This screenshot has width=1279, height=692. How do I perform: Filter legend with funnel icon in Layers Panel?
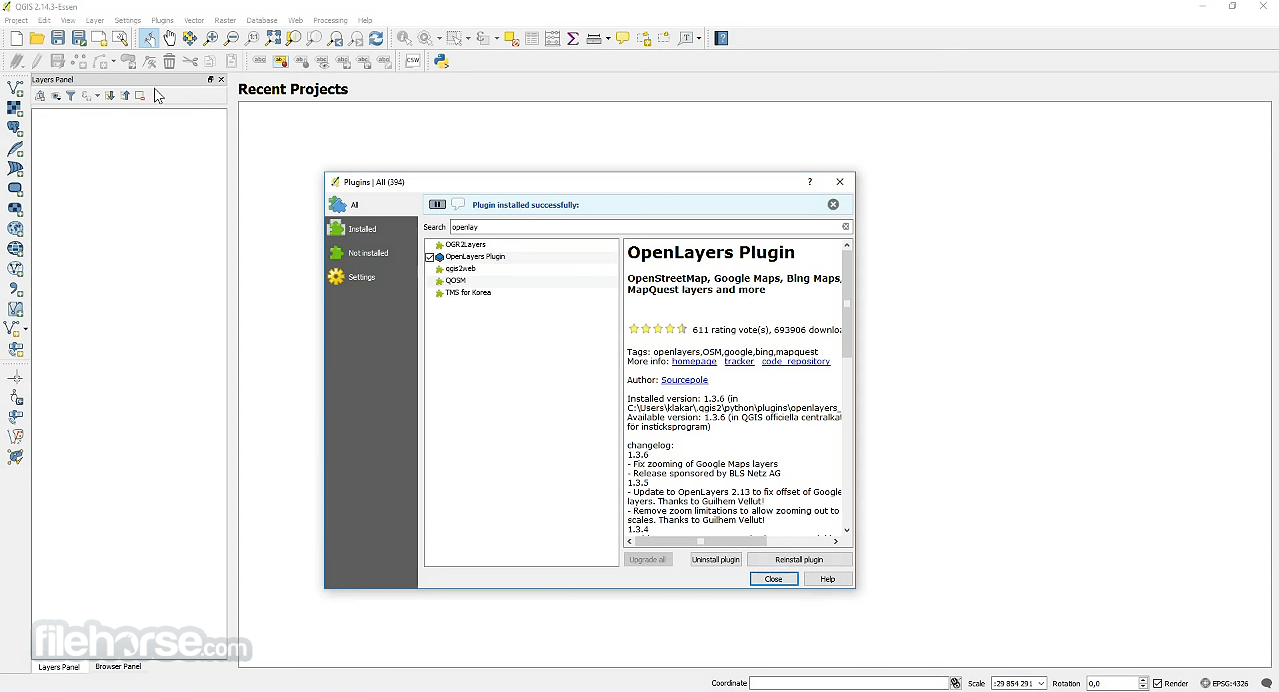click(x=71, y=96)
